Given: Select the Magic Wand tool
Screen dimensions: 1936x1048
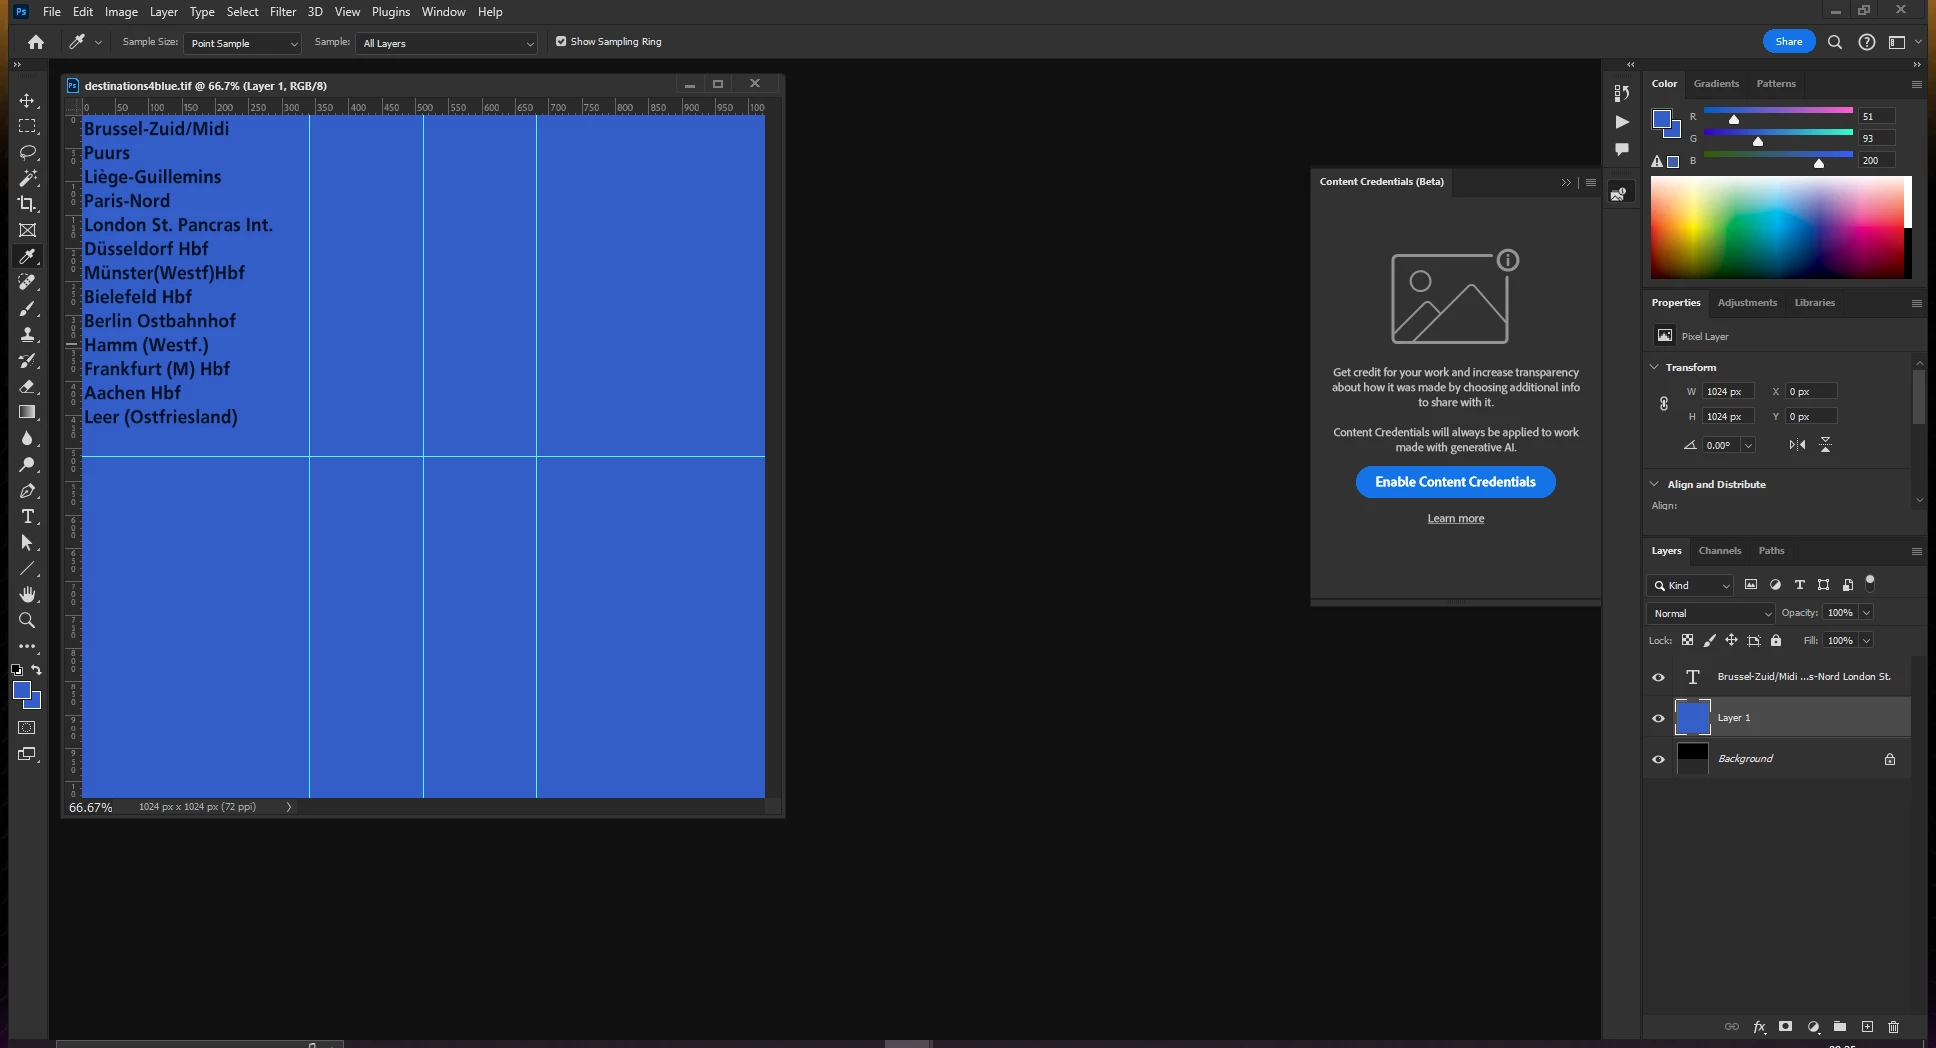Looking at the screenshot, I should (27, 178).
